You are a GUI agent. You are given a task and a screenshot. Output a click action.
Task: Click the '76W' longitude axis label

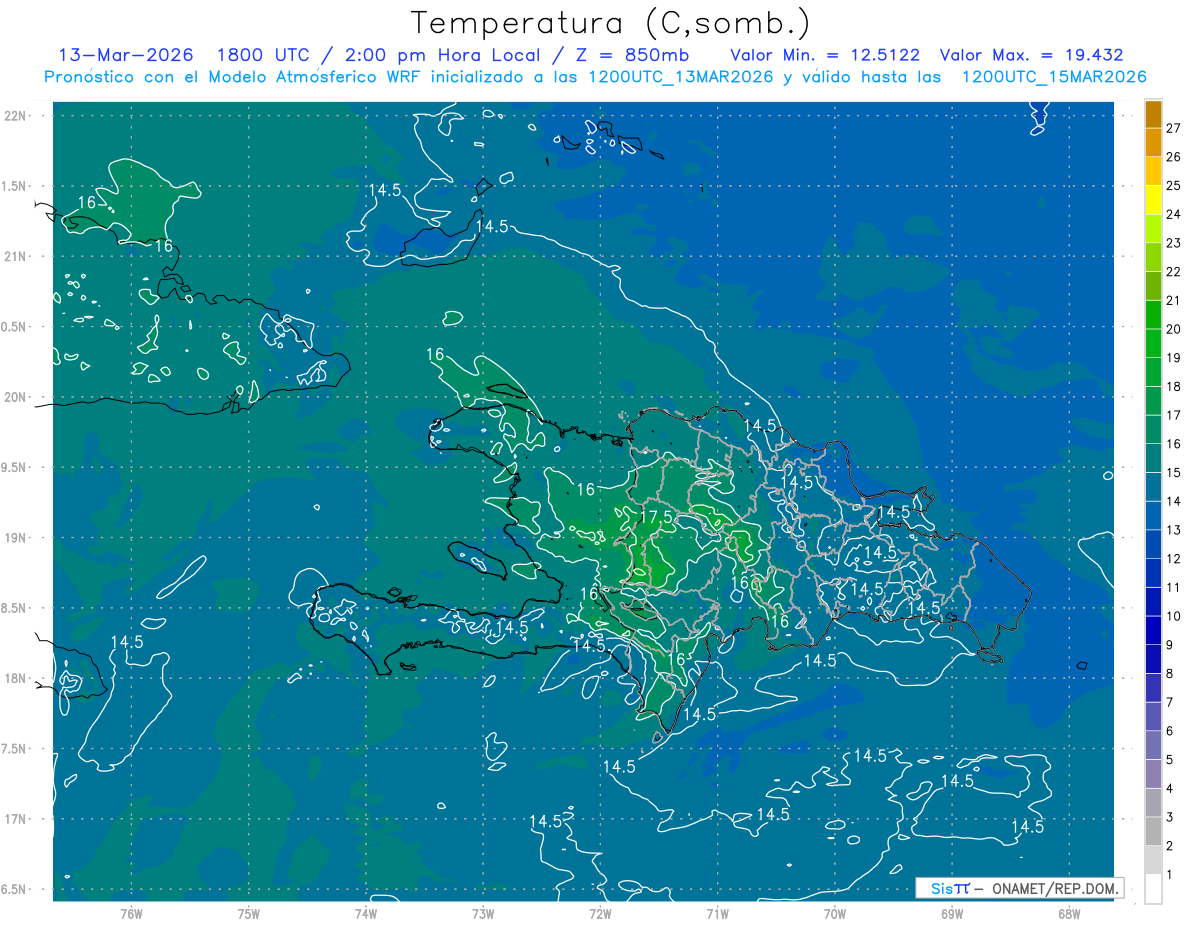tap(131, 913)
